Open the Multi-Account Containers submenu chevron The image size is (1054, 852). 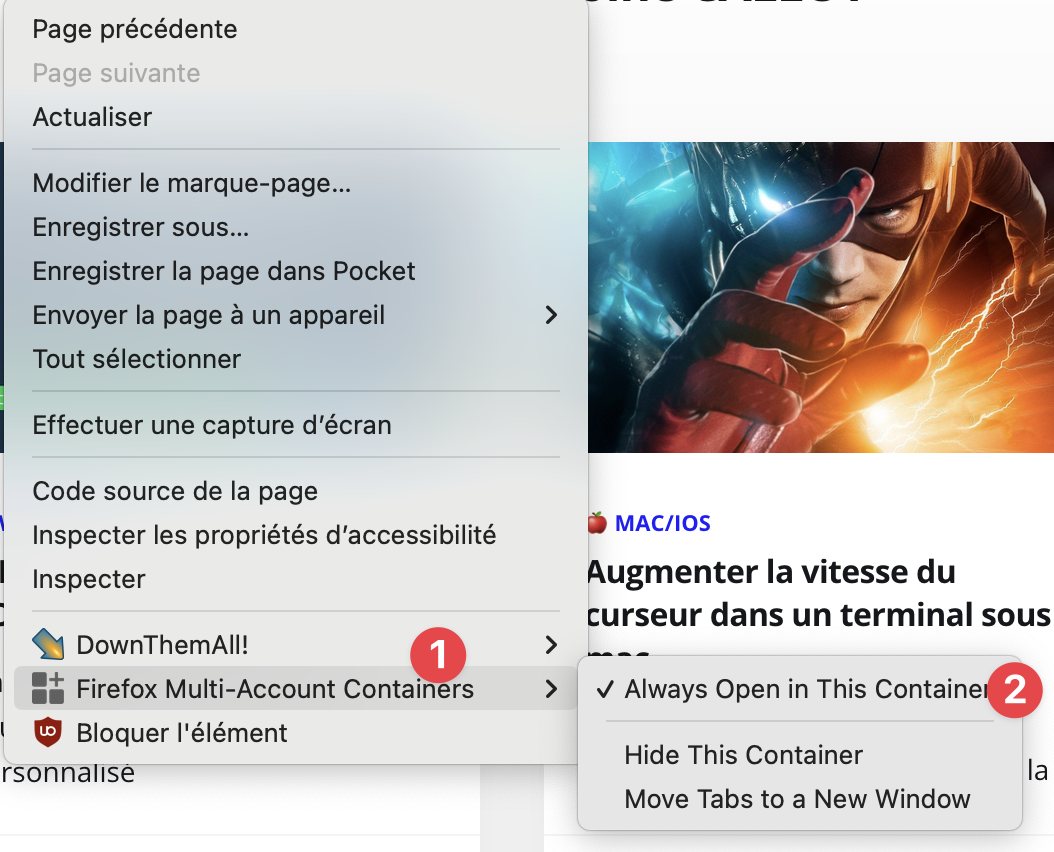tap(550, 689)
